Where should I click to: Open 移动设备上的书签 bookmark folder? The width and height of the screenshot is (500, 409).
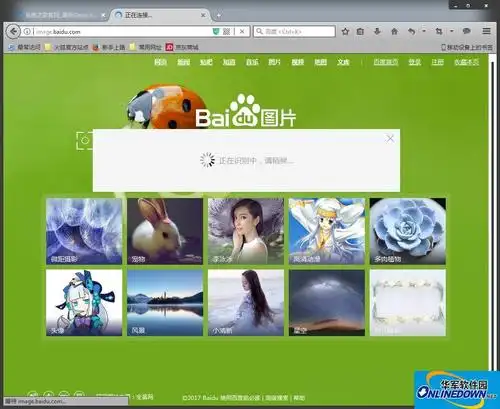pyautogui.click(x=467, y=47)
